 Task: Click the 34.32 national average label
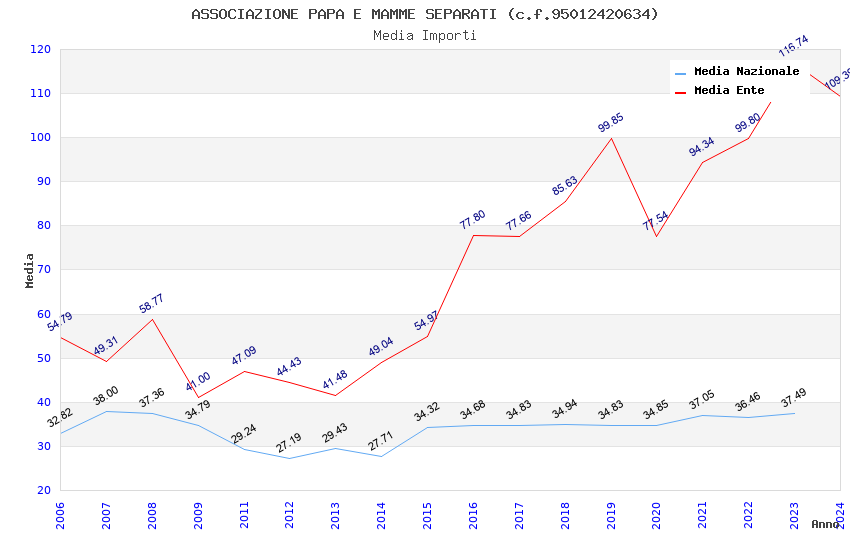pyautogui.click(x=427, y=412)
